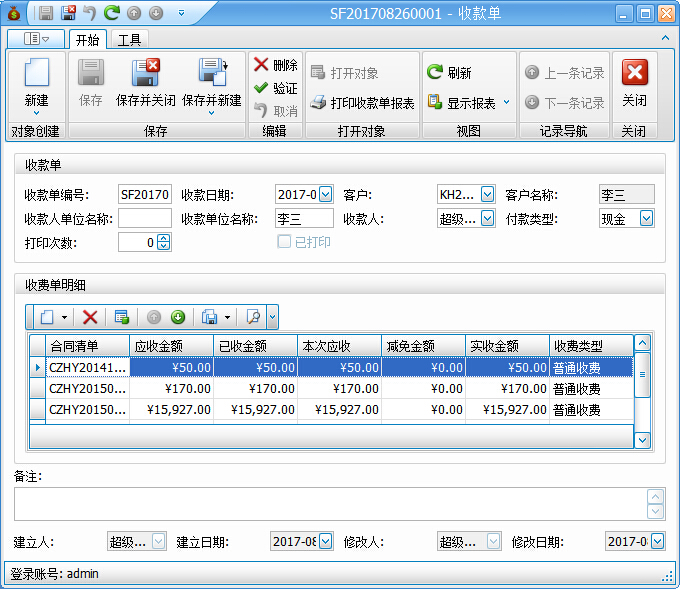Screen dimensions: 680x589
Task: Click the 保存并关闭 (Save and Close) icon
Action: click(145, 73)
